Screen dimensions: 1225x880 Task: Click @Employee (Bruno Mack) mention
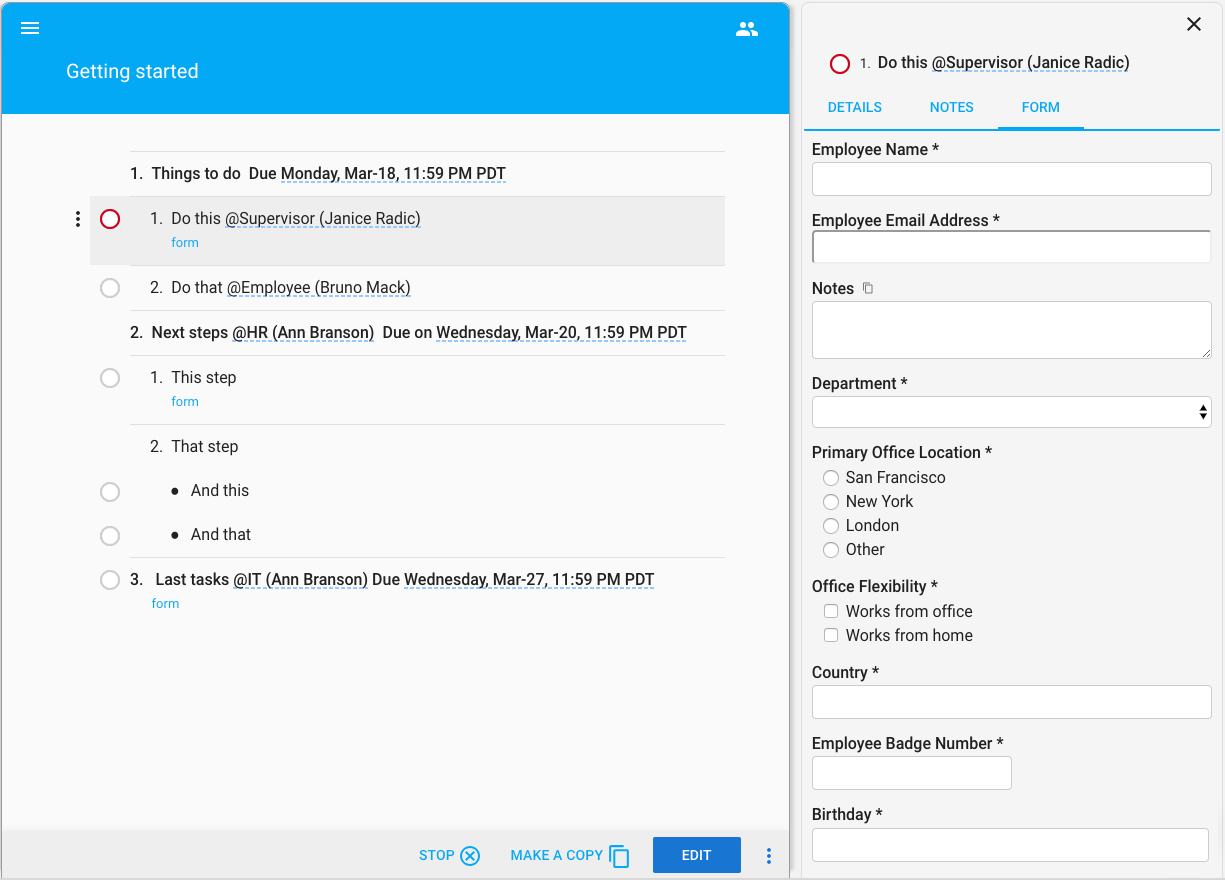[x=319, y=288]
